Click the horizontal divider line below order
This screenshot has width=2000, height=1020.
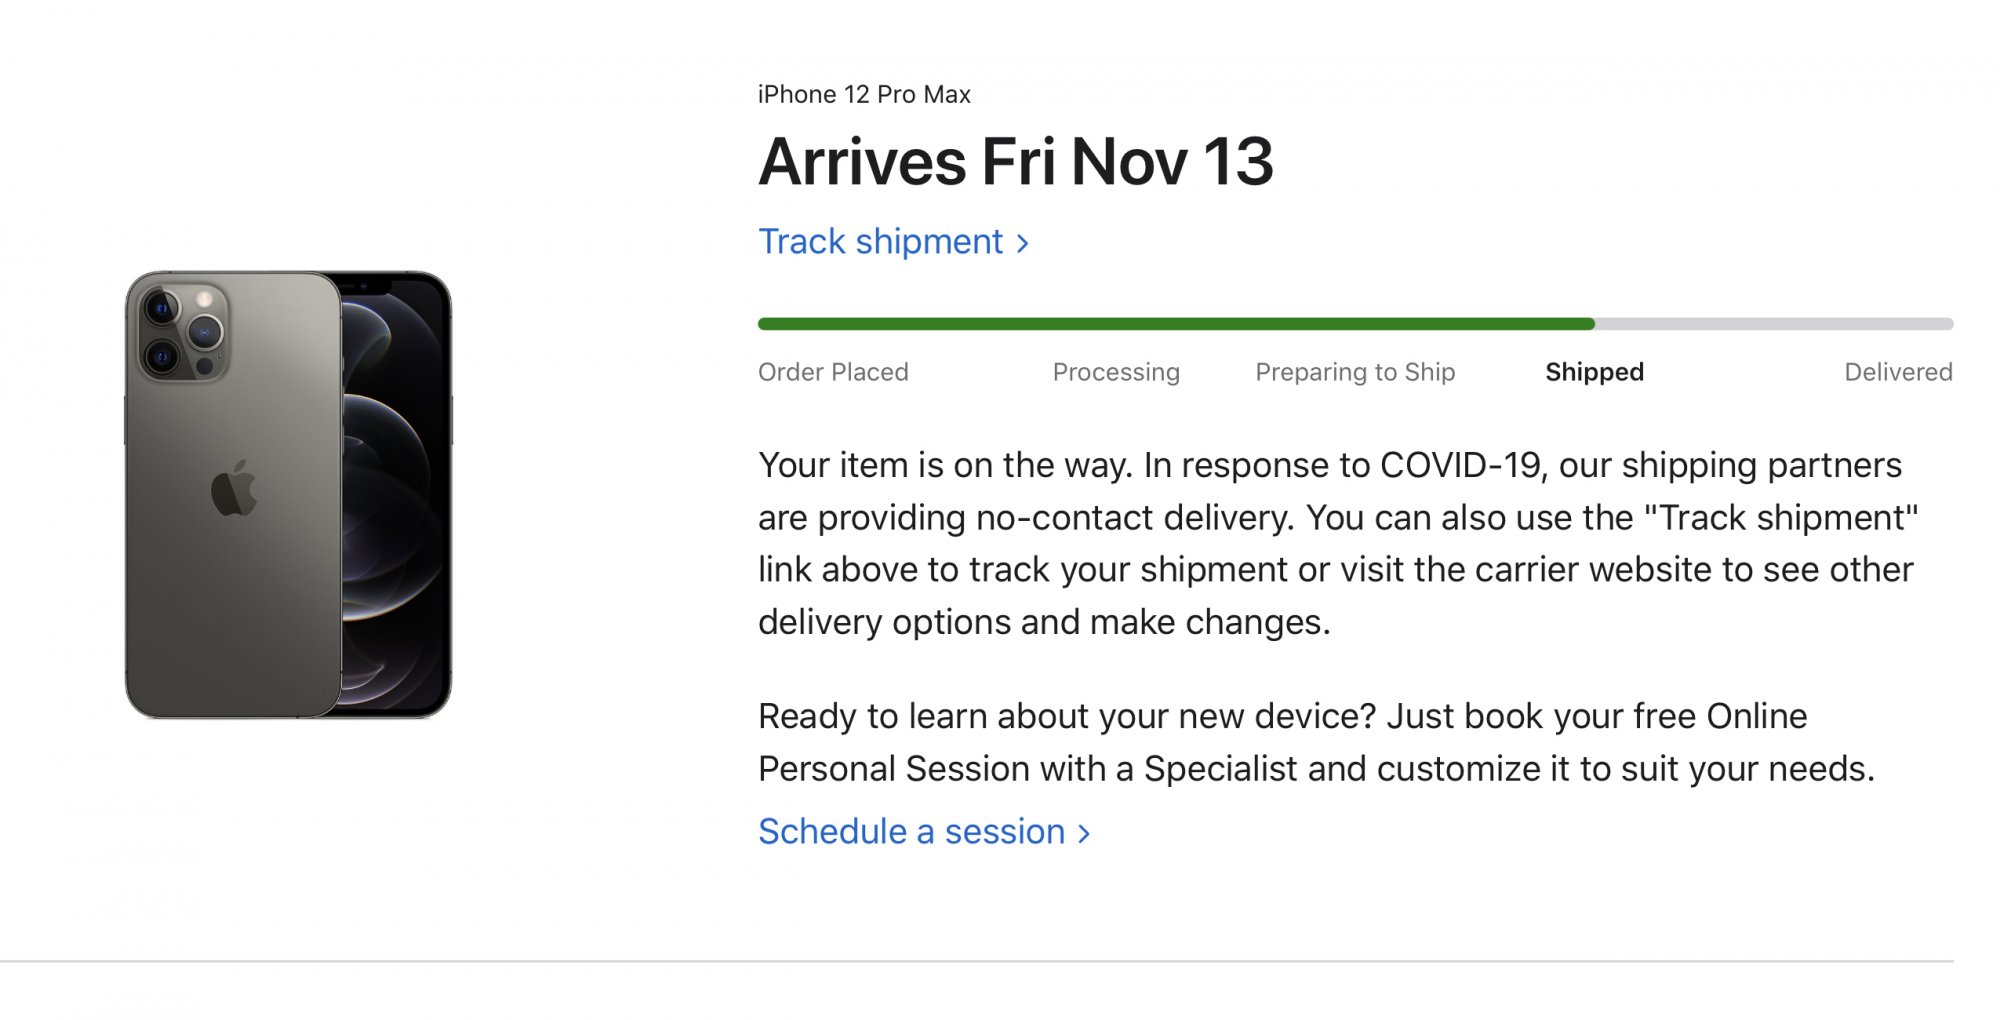(977, 961)
